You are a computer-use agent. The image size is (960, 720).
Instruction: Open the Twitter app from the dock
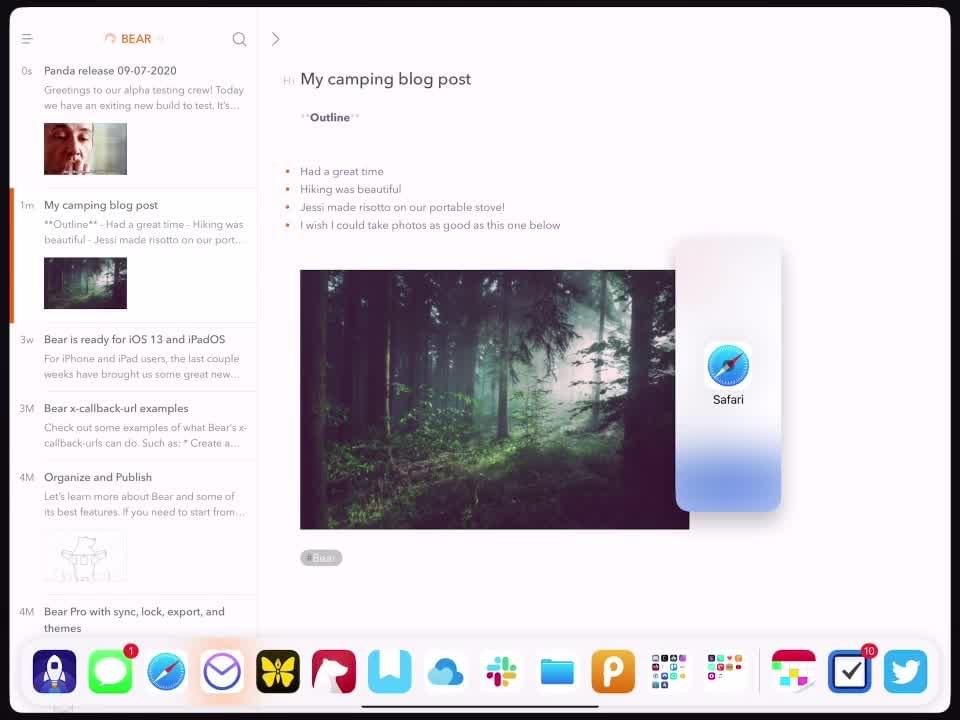[x=905, y=672]
